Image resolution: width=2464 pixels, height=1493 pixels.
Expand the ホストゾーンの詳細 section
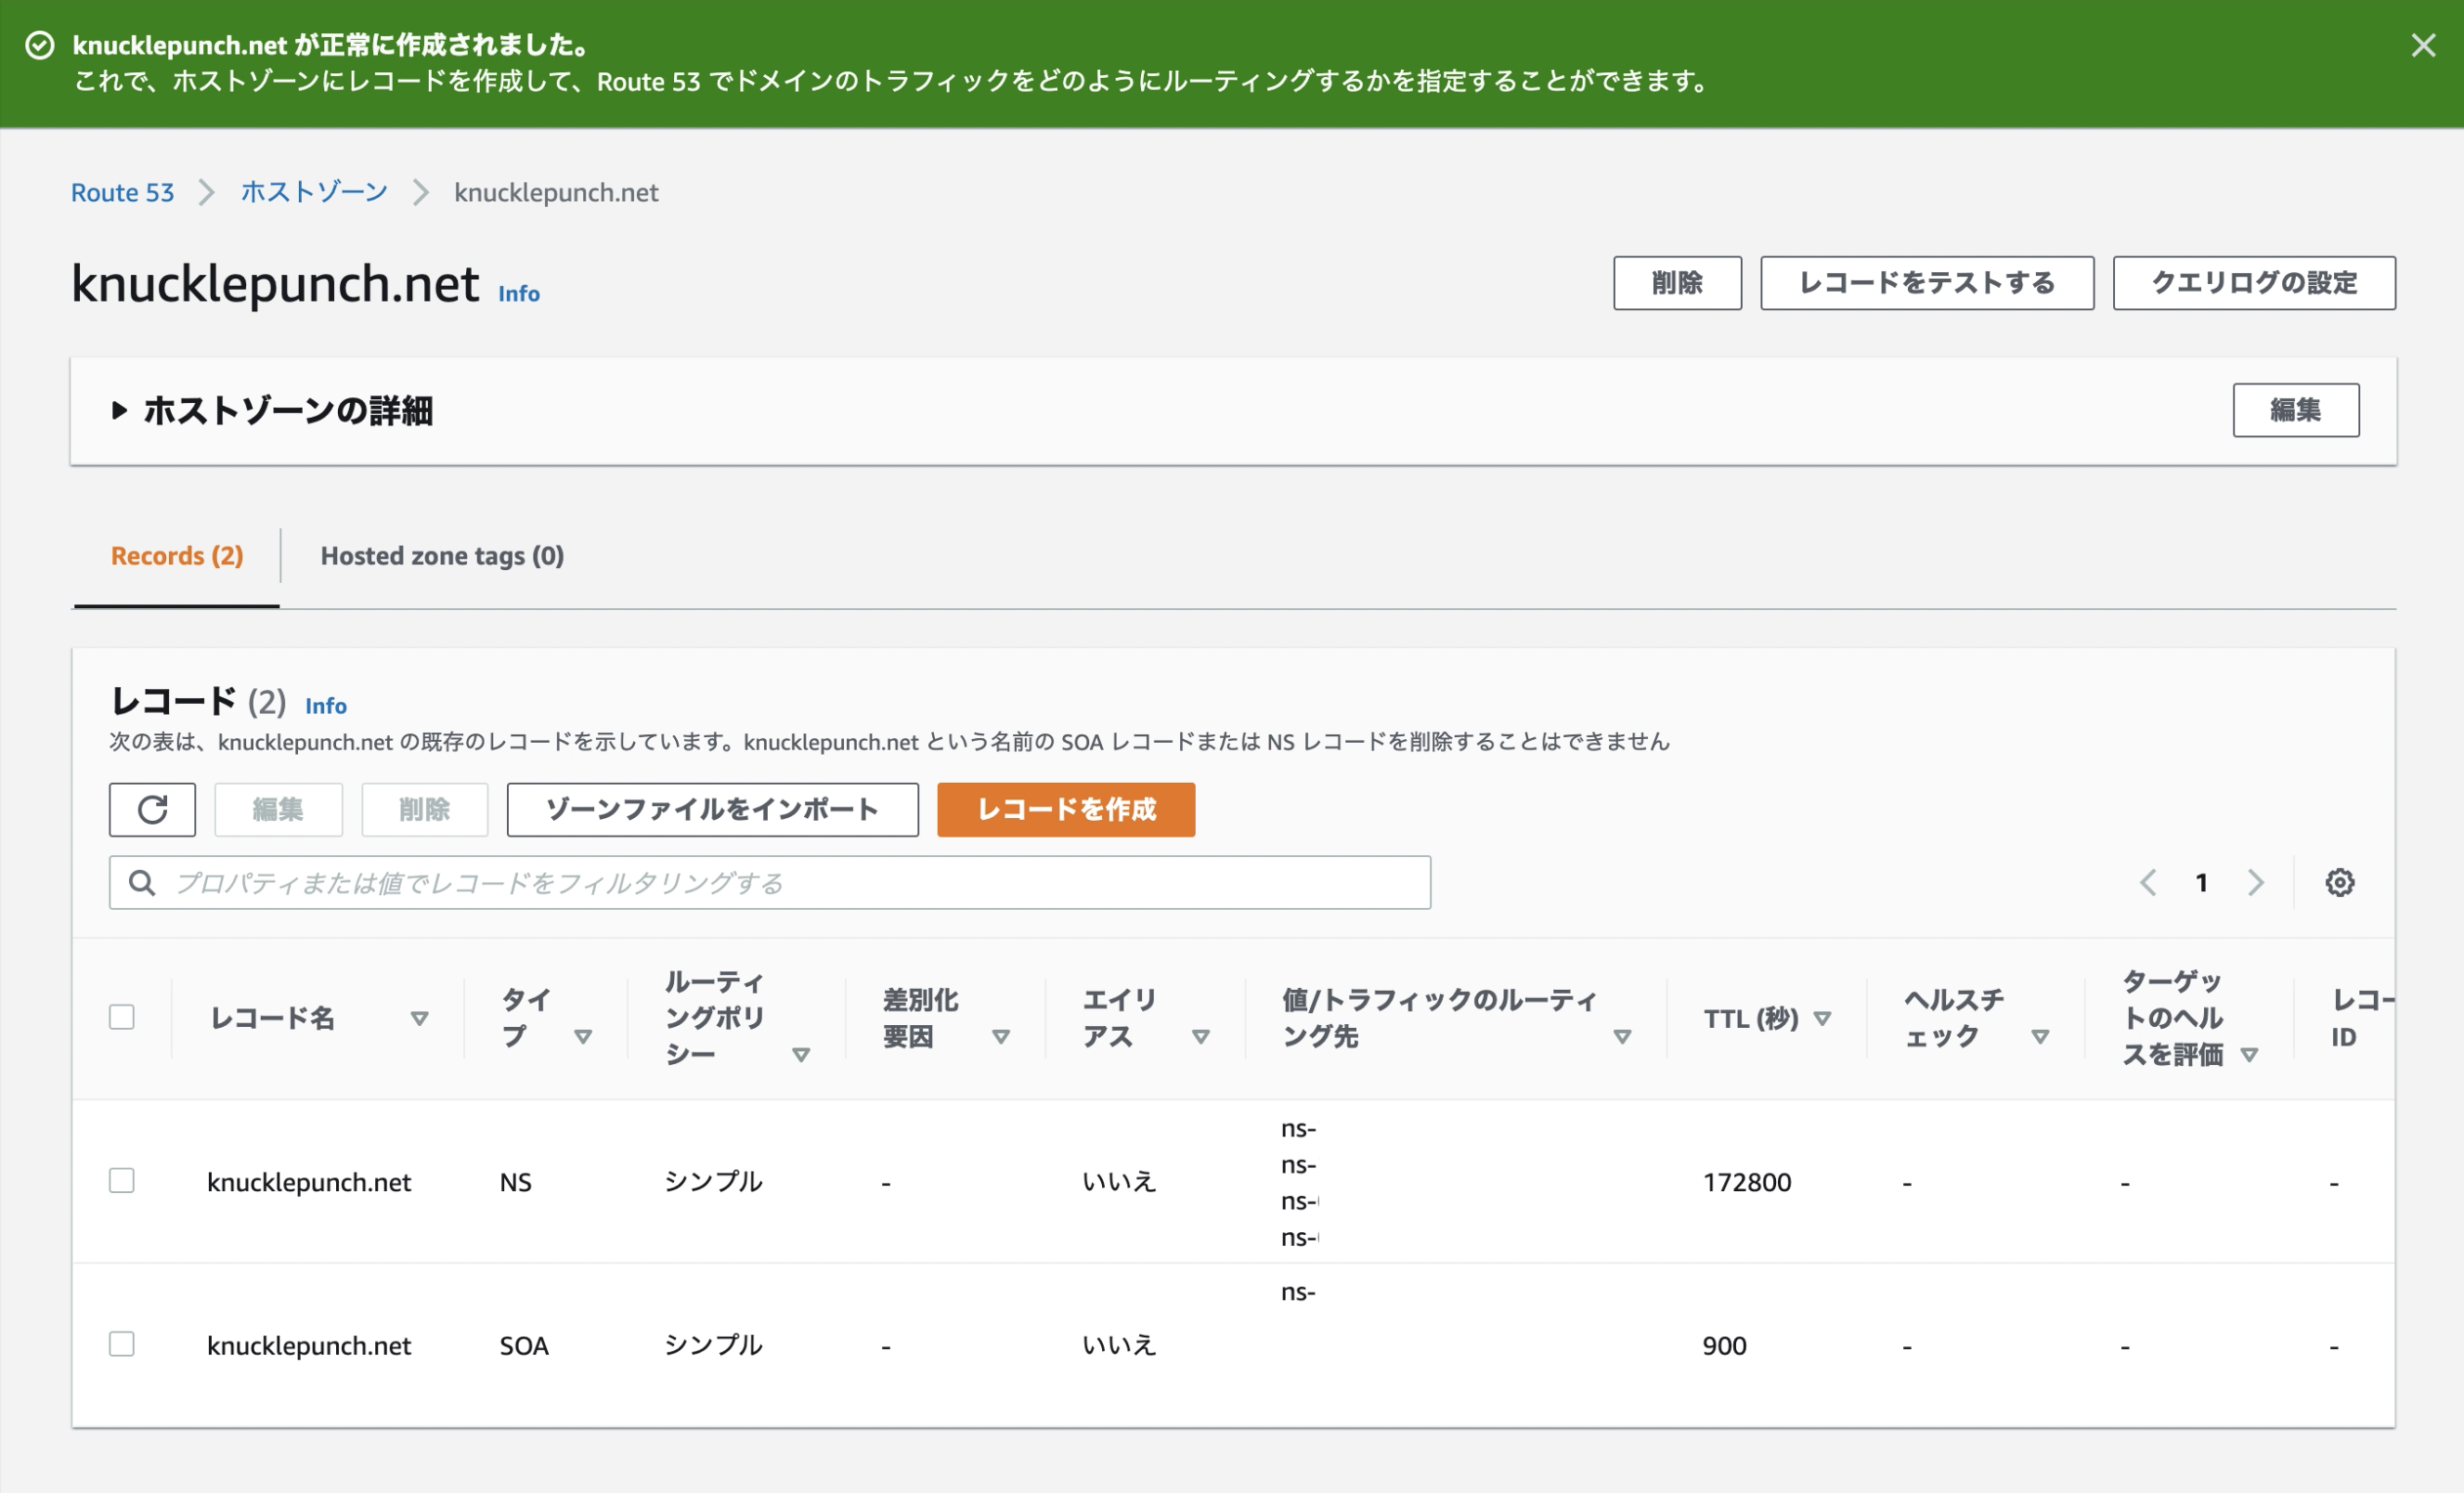point(119,410)
